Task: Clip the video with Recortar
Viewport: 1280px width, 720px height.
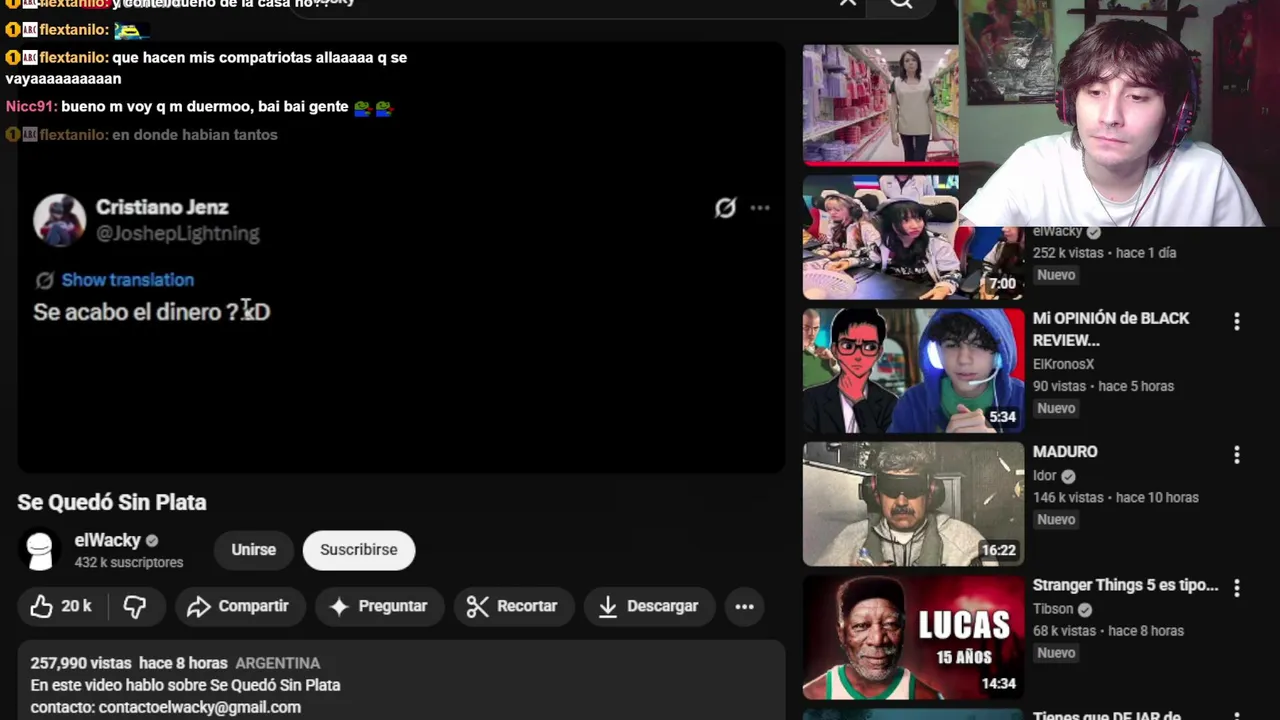Action: pos(513,606)
